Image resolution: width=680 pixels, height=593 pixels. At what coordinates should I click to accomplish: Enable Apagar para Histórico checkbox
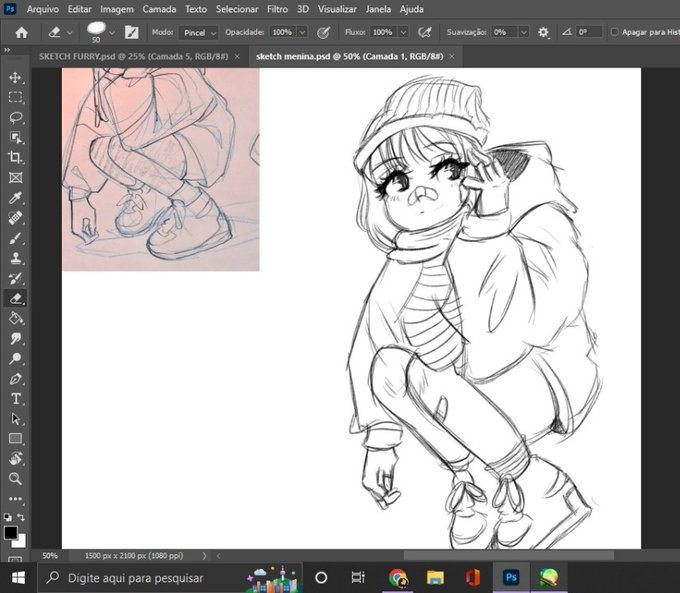[615, 32]
